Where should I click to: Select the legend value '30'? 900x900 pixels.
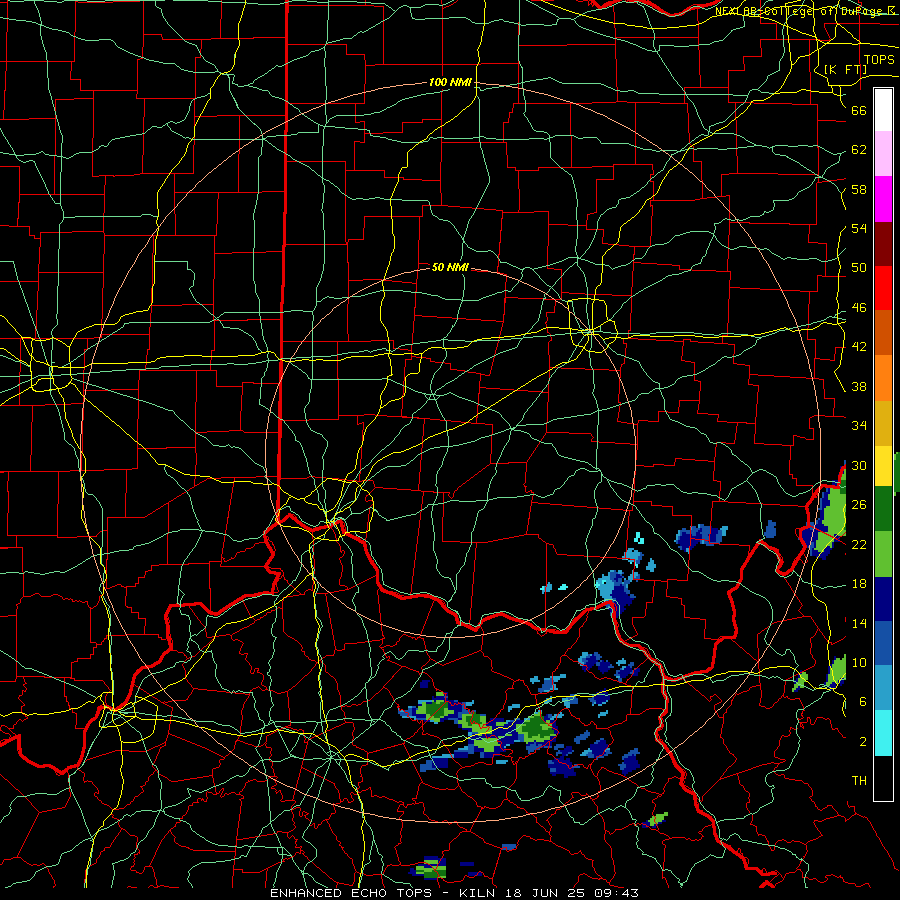859,465
